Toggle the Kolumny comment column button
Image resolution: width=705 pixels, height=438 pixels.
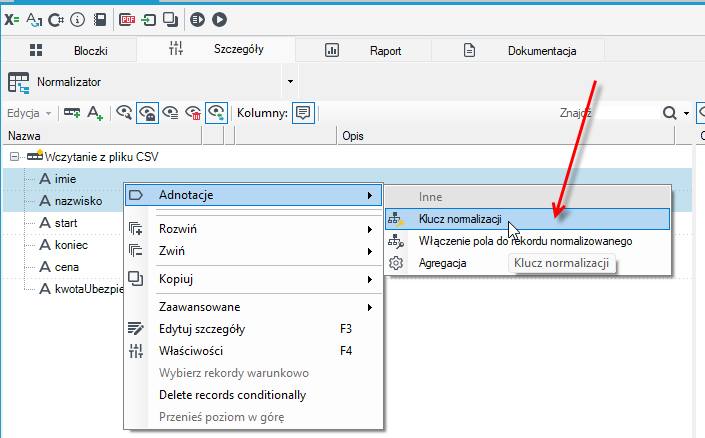point(303,113)
